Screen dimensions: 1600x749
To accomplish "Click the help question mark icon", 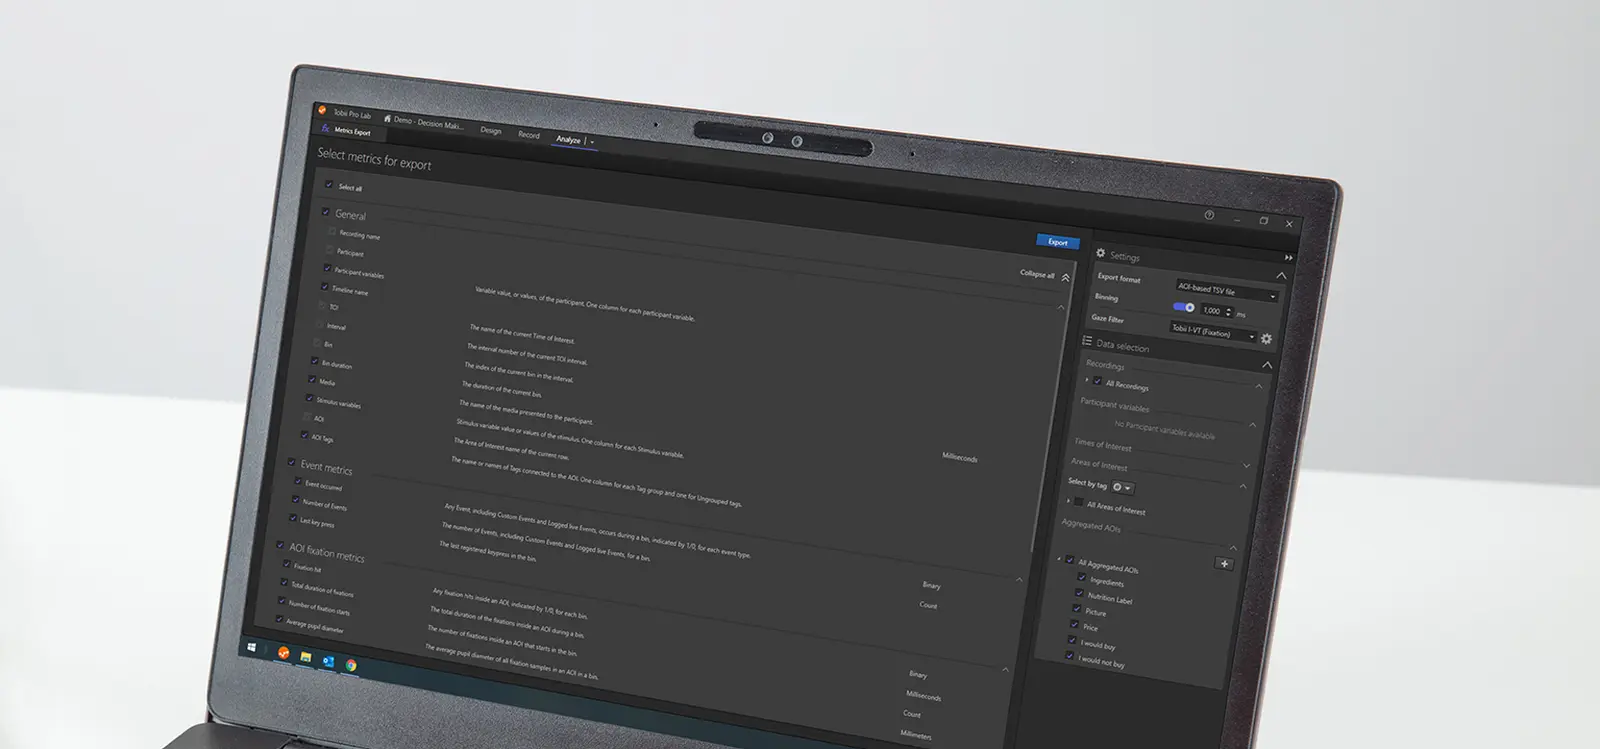I will tap(1209, 215).
